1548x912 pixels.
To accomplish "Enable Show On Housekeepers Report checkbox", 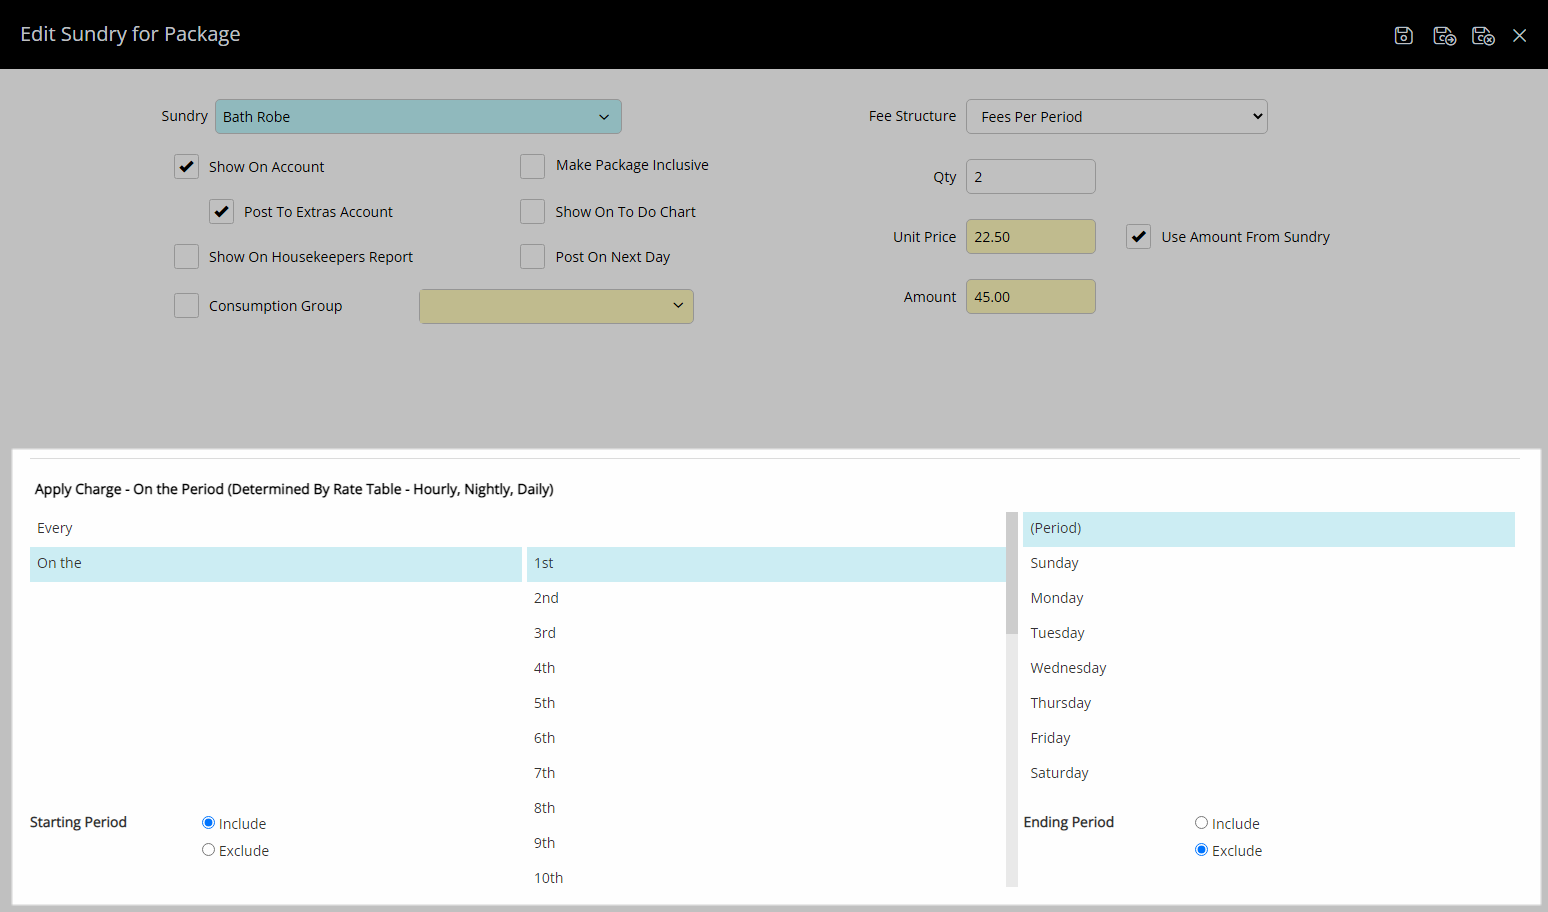I will click(x=187, y=257).
